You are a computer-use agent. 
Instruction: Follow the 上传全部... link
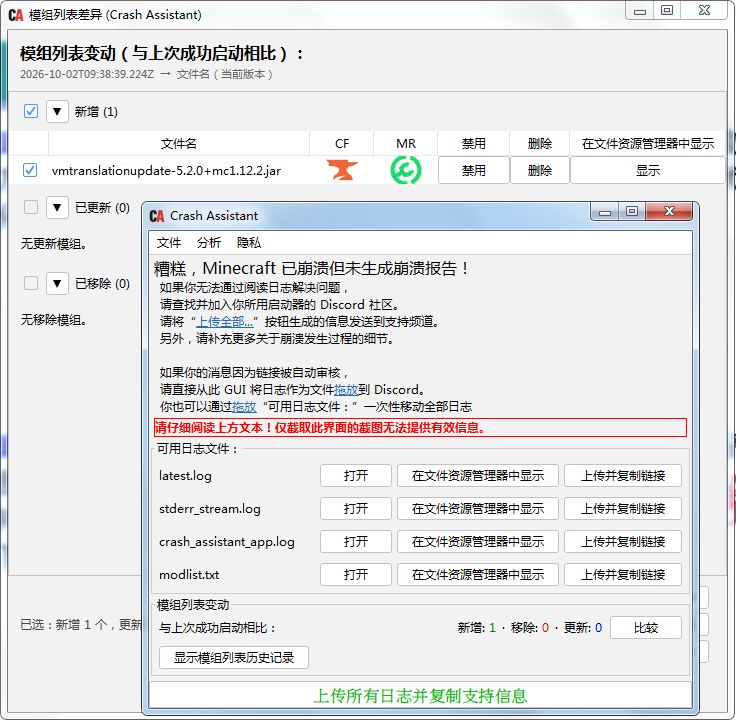click(x=225, y=322)
